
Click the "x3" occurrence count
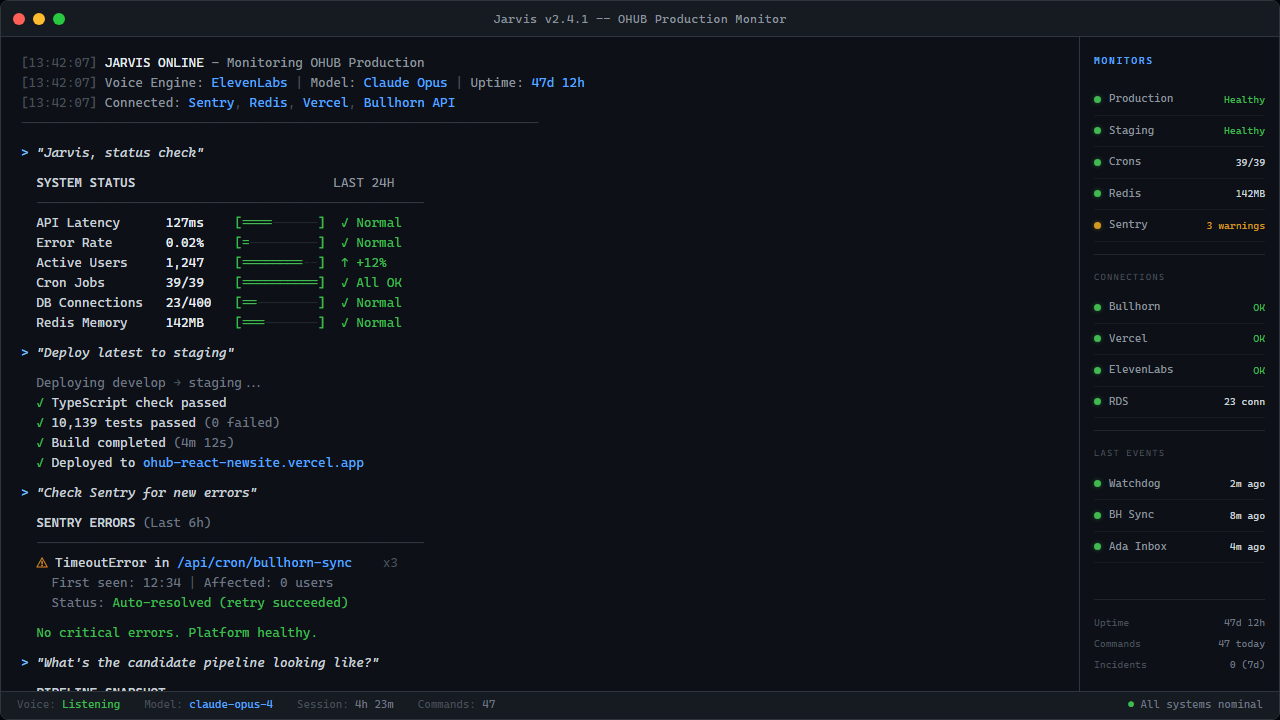pyautogui.click(x=390, y=563)
